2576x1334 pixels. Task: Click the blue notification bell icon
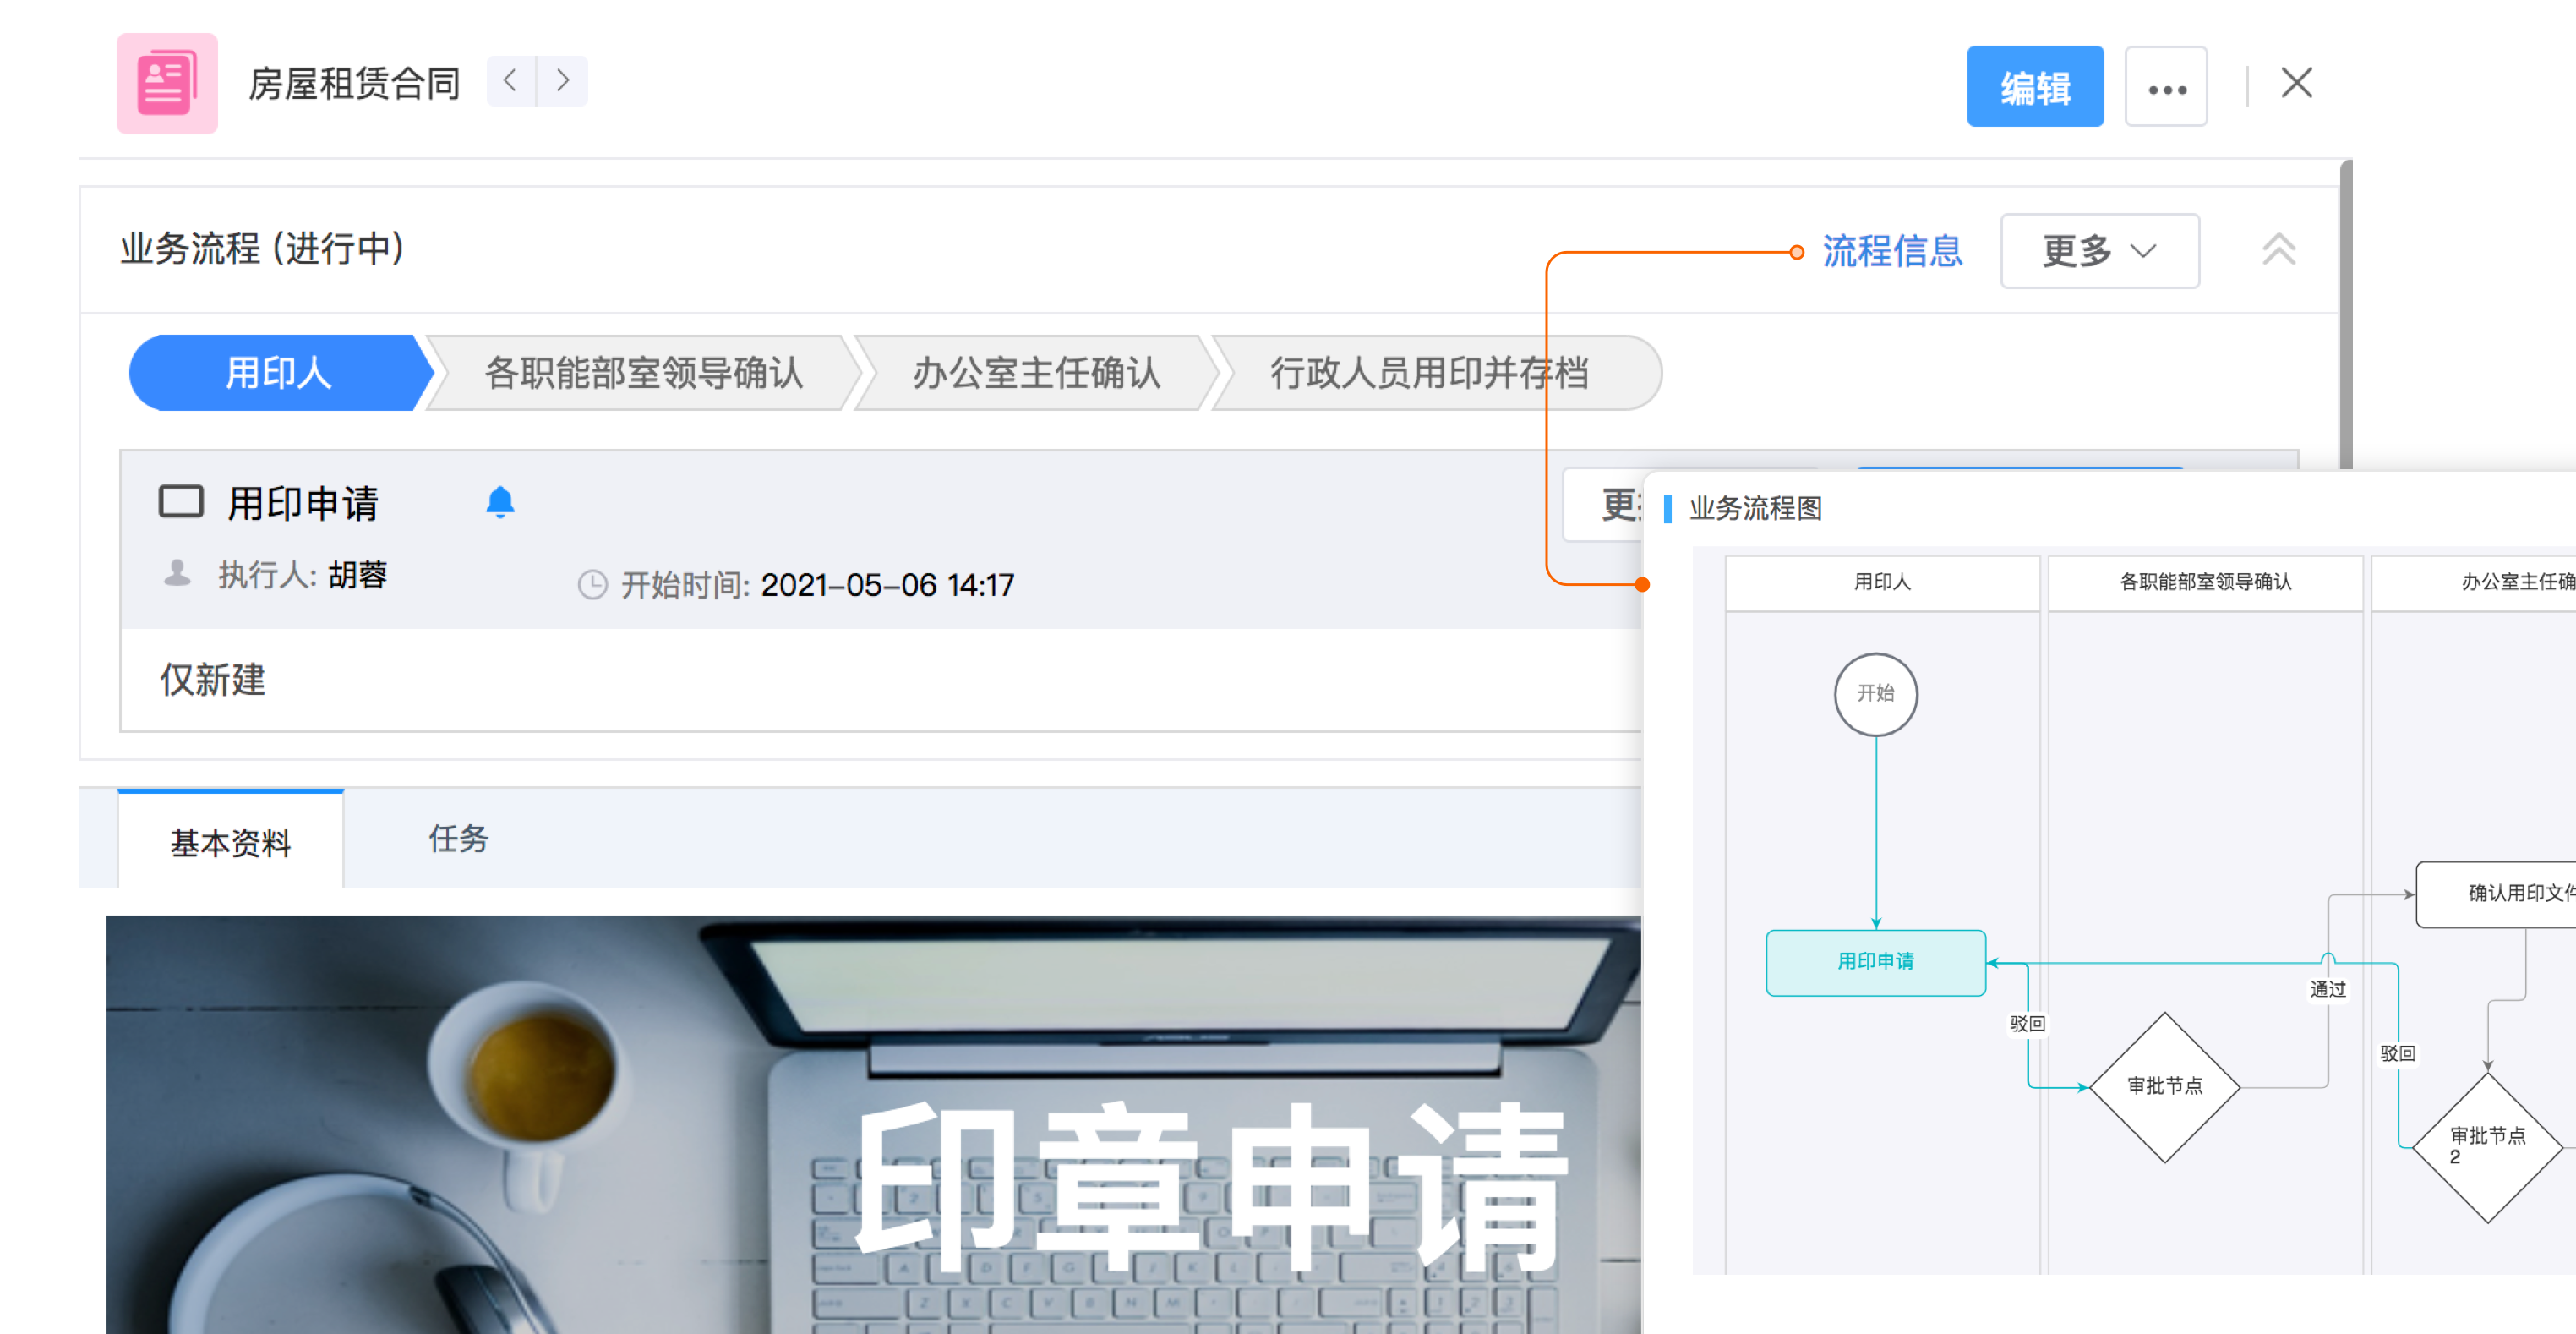(500, 502)
